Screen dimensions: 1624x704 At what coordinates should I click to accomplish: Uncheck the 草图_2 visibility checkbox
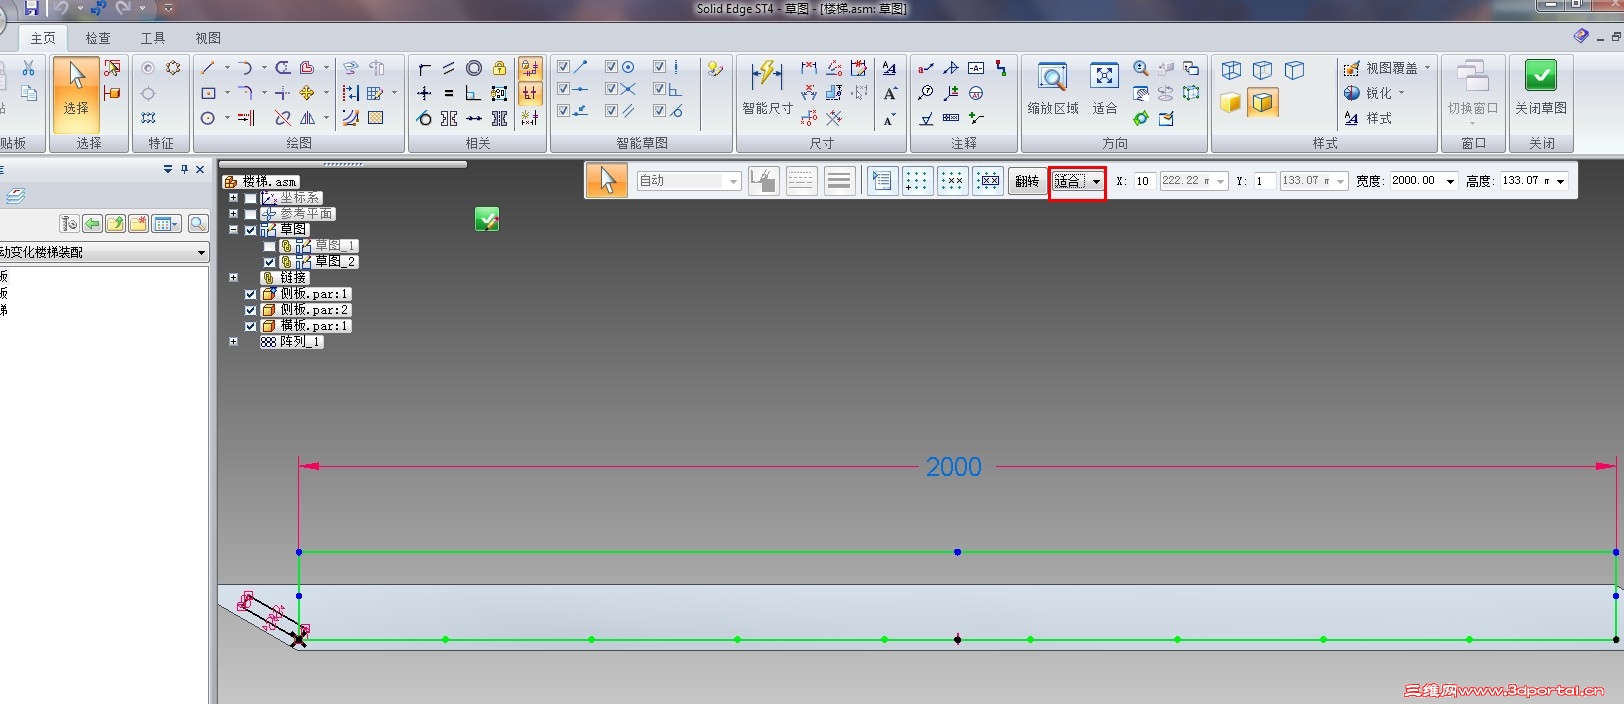pos(269,262)
